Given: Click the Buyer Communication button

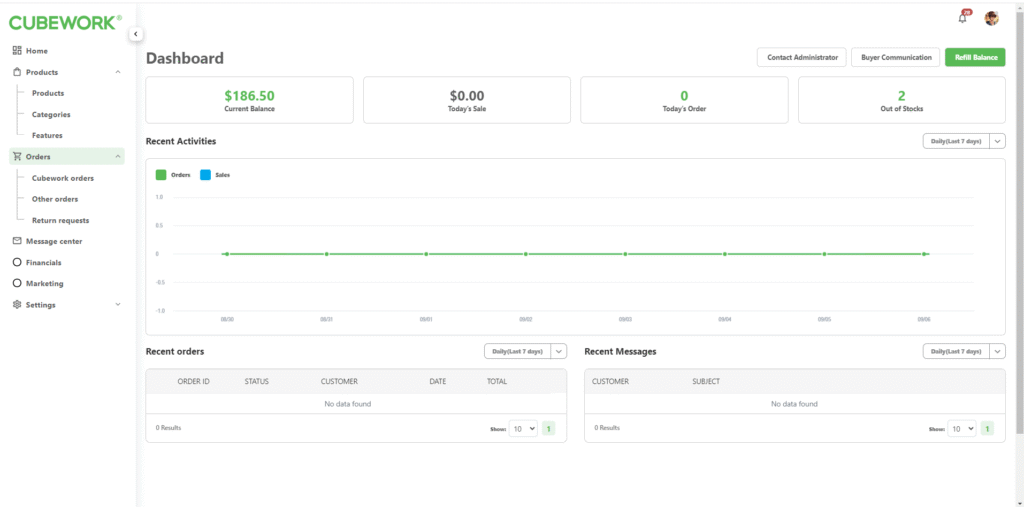Looking at the screenshot, I should click(897, 58).
